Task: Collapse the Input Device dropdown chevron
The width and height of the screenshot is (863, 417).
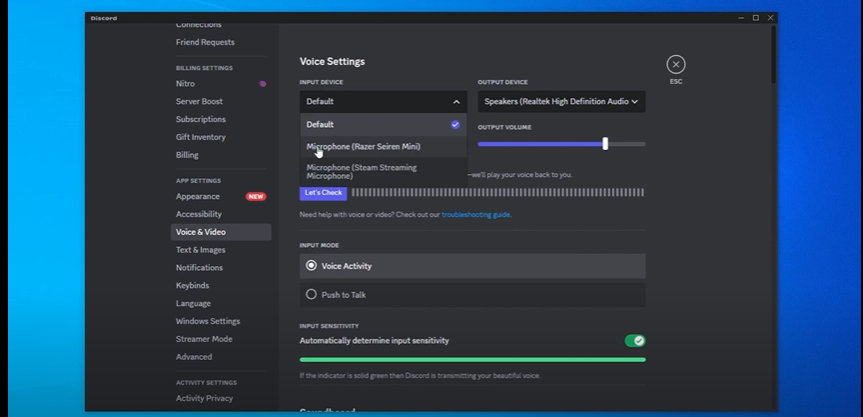Action: pyautogui.click(x=456, y=102)
